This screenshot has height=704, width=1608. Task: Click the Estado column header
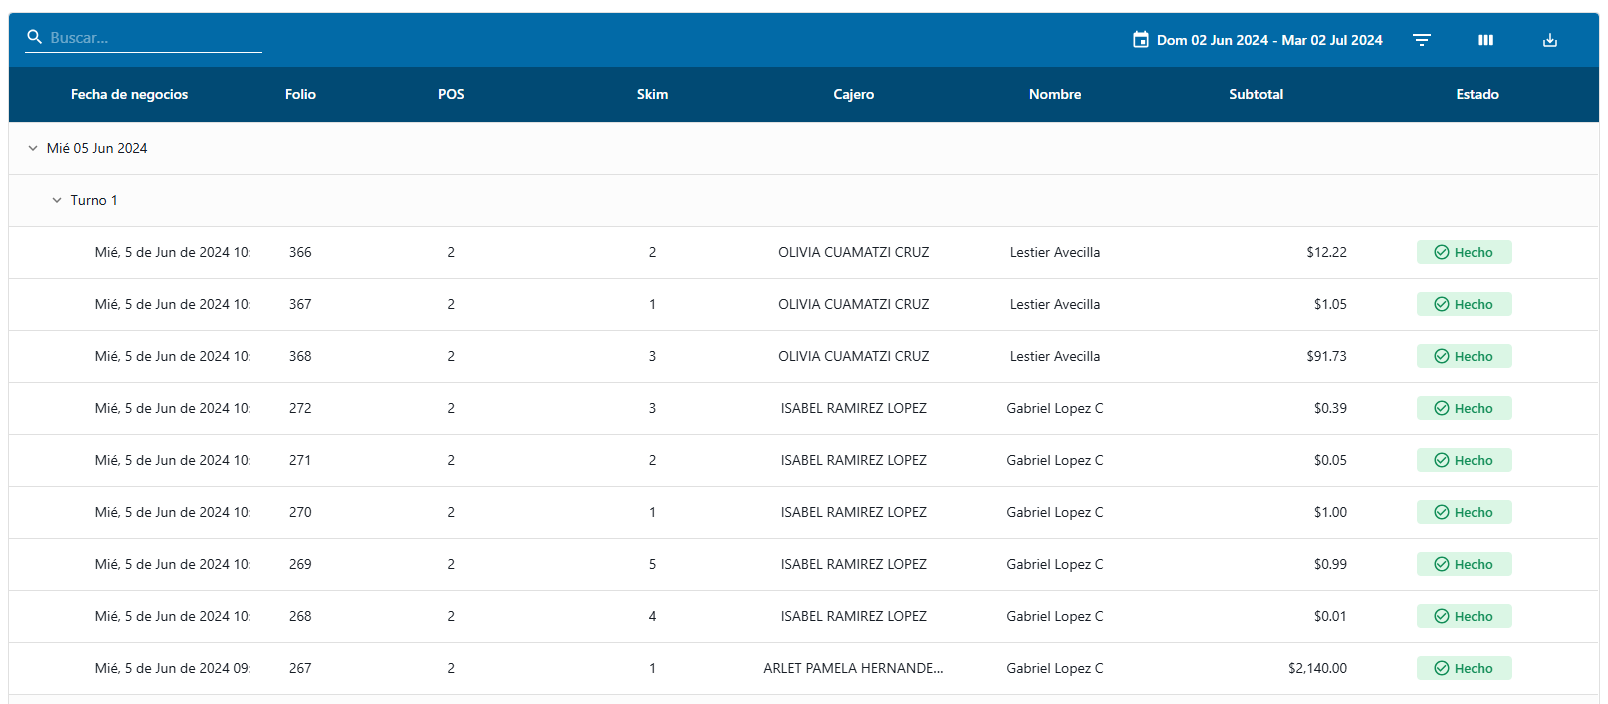(1476, 94)
